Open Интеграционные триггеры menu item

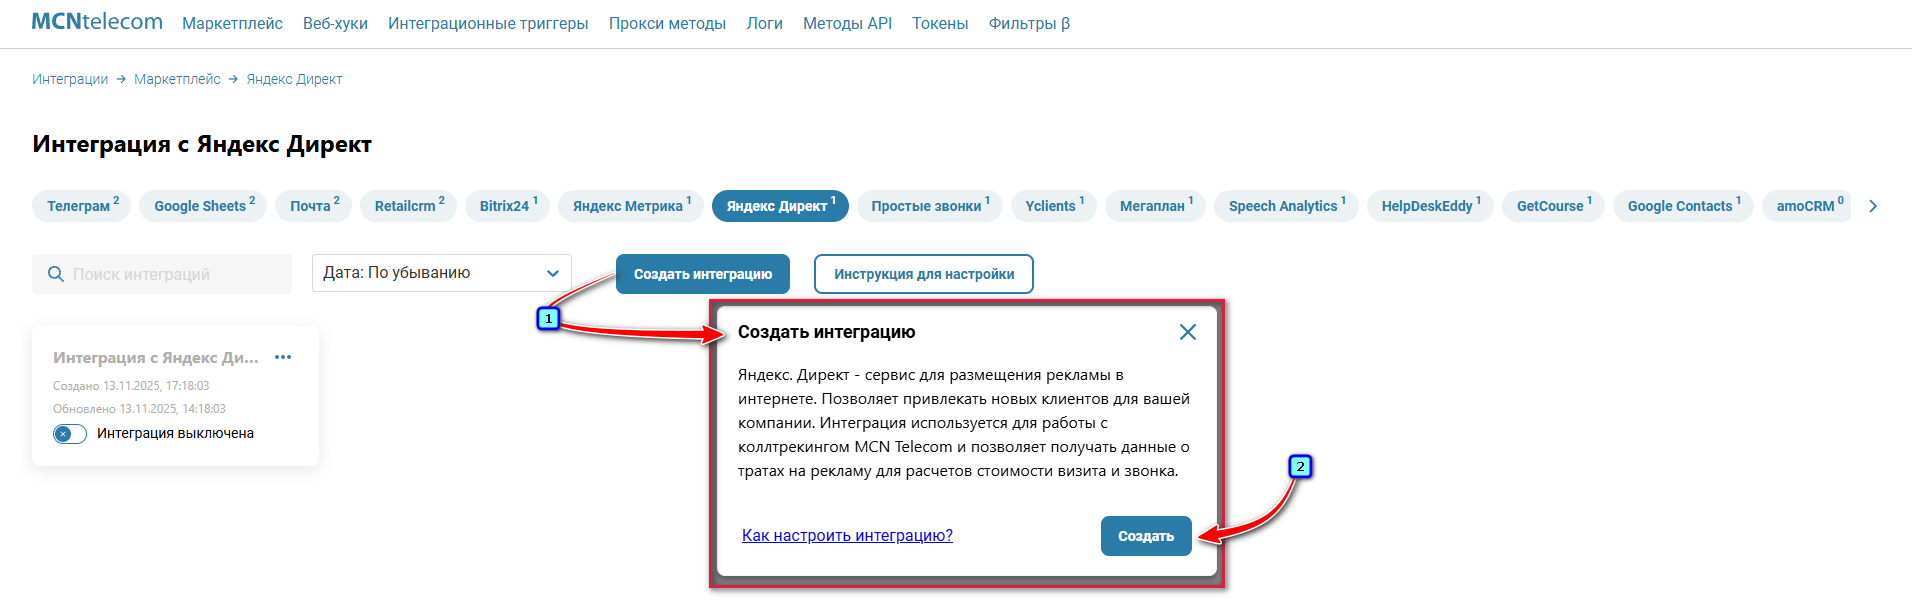[x=488, y=23]
